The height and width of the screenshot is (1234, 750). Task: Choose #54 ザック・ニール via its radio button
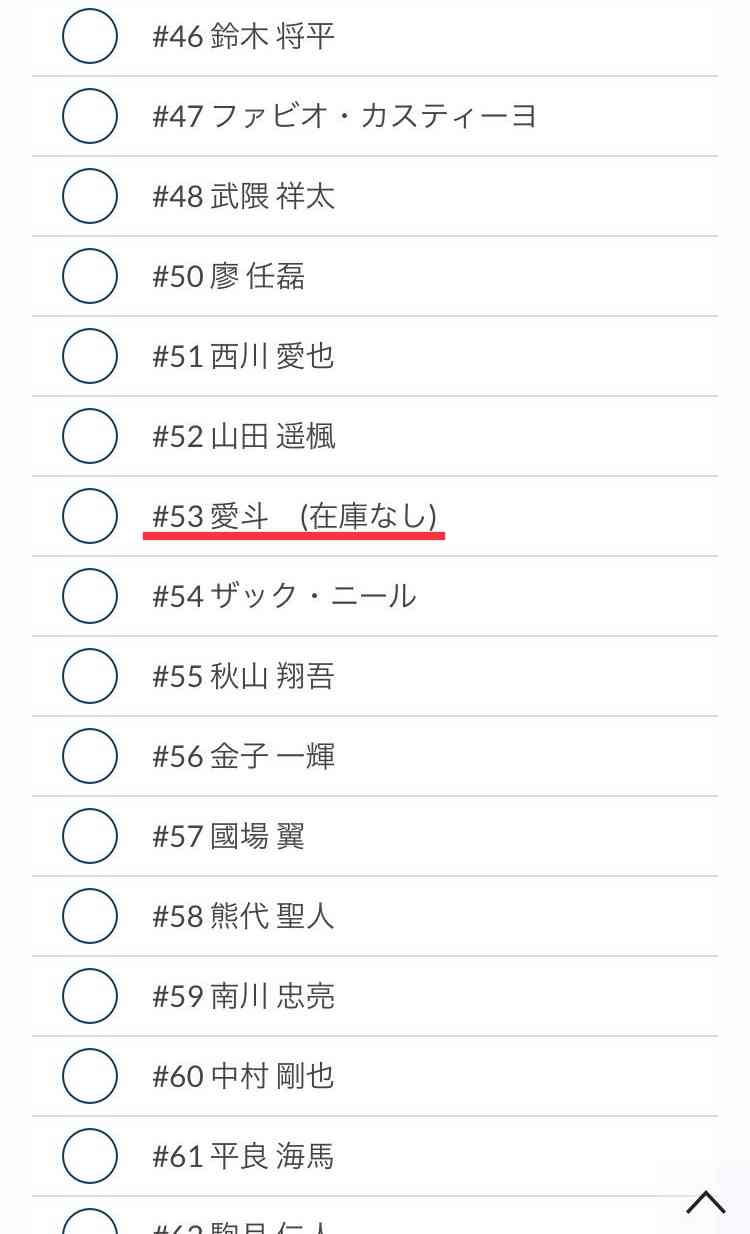(88, 596)
